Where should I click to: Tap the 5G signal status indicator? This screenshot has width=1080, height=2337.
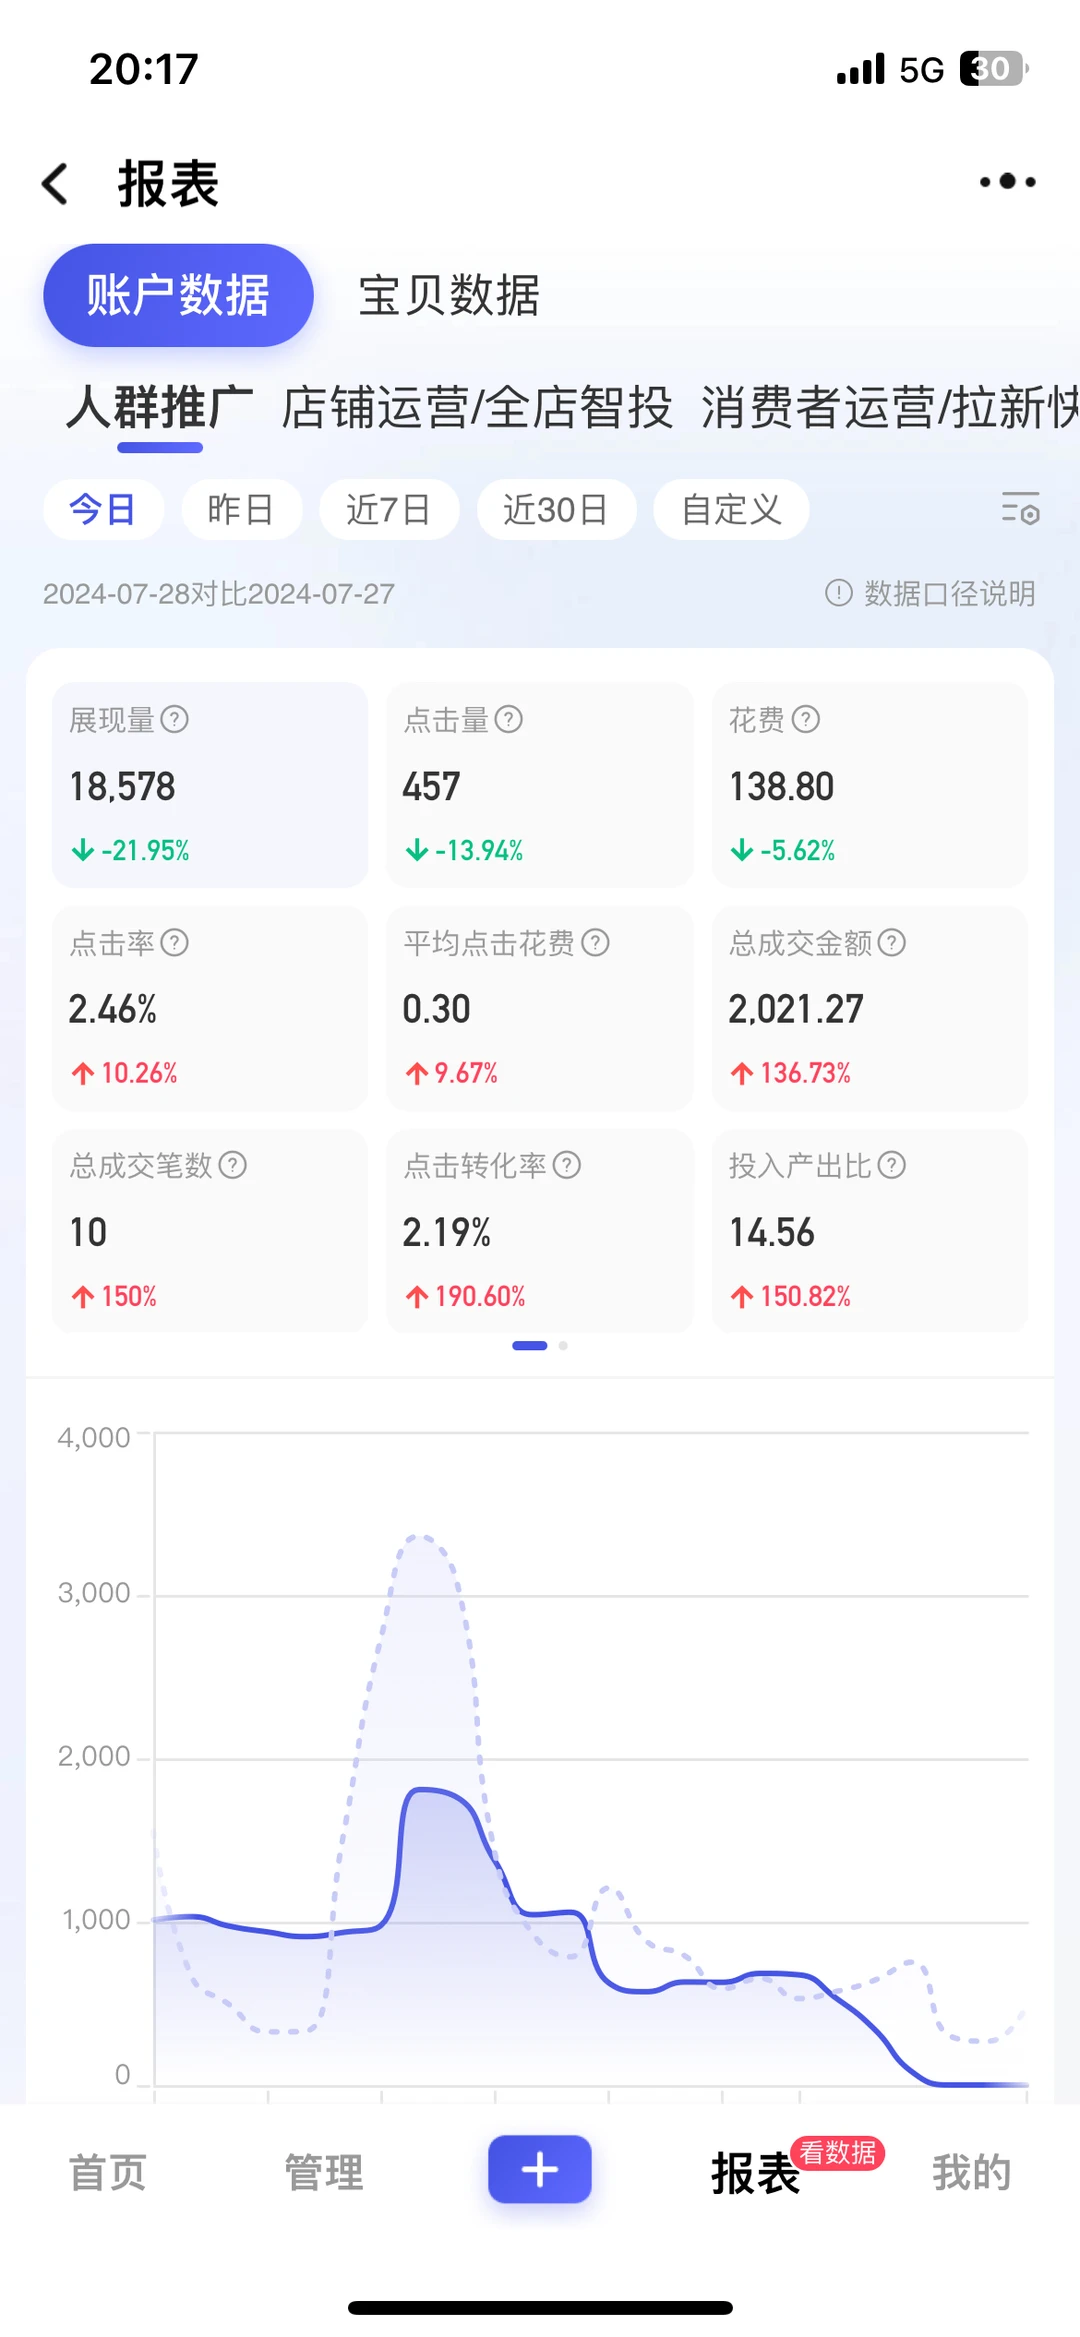[921, 70]
